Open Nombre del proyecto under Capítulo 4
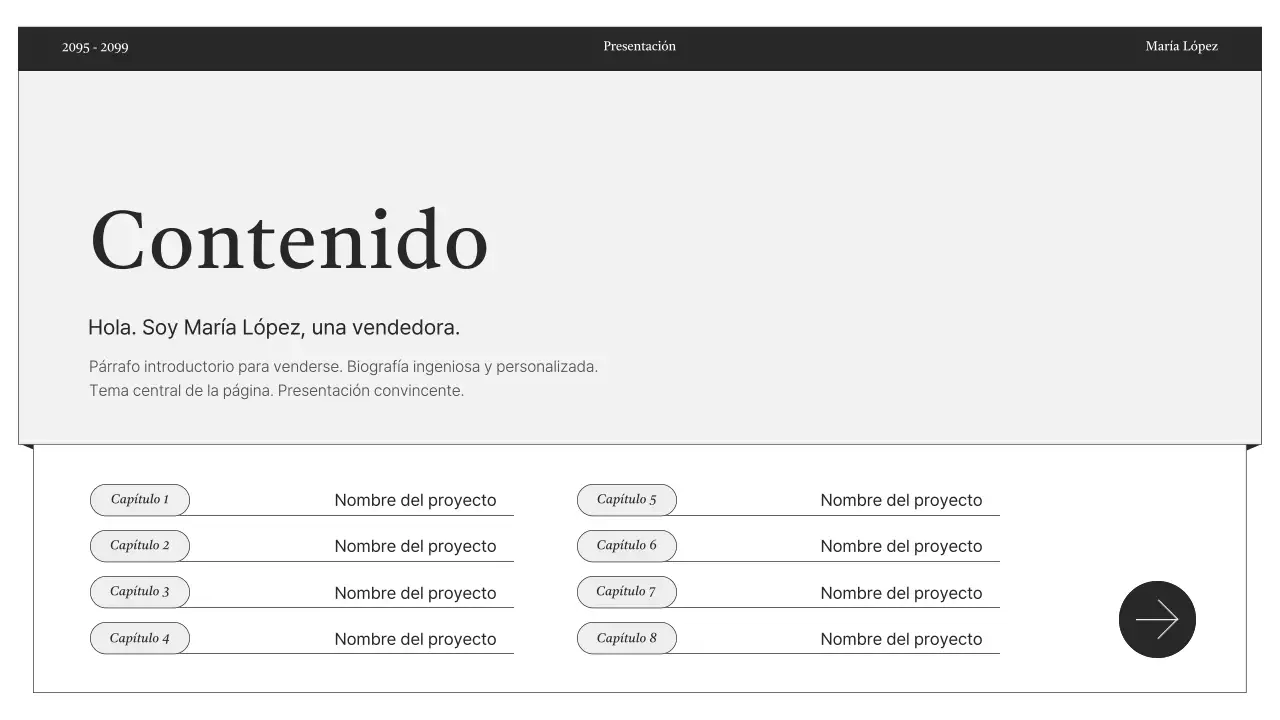The image size is (1280, 720). [x=416, y=638]
